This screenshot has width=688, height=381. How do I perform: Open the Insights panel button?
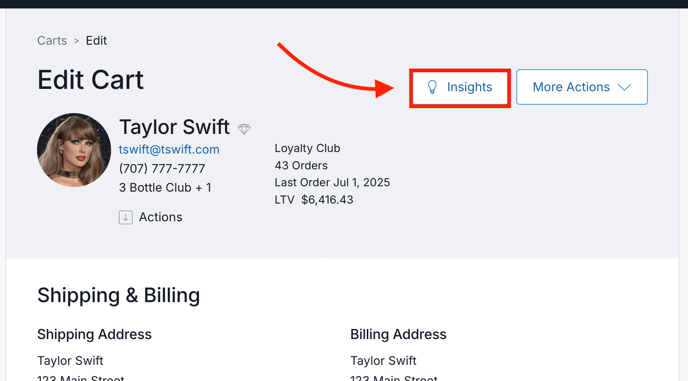point(460,87)
